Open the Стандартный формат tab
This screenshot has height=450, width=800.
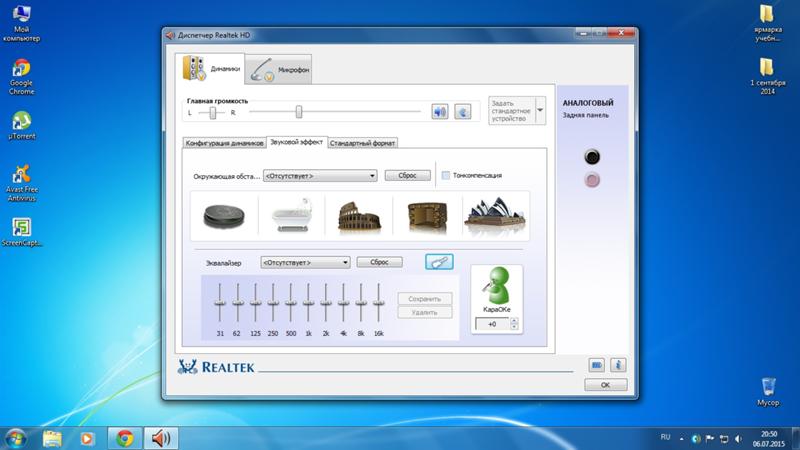coord(362,143)
